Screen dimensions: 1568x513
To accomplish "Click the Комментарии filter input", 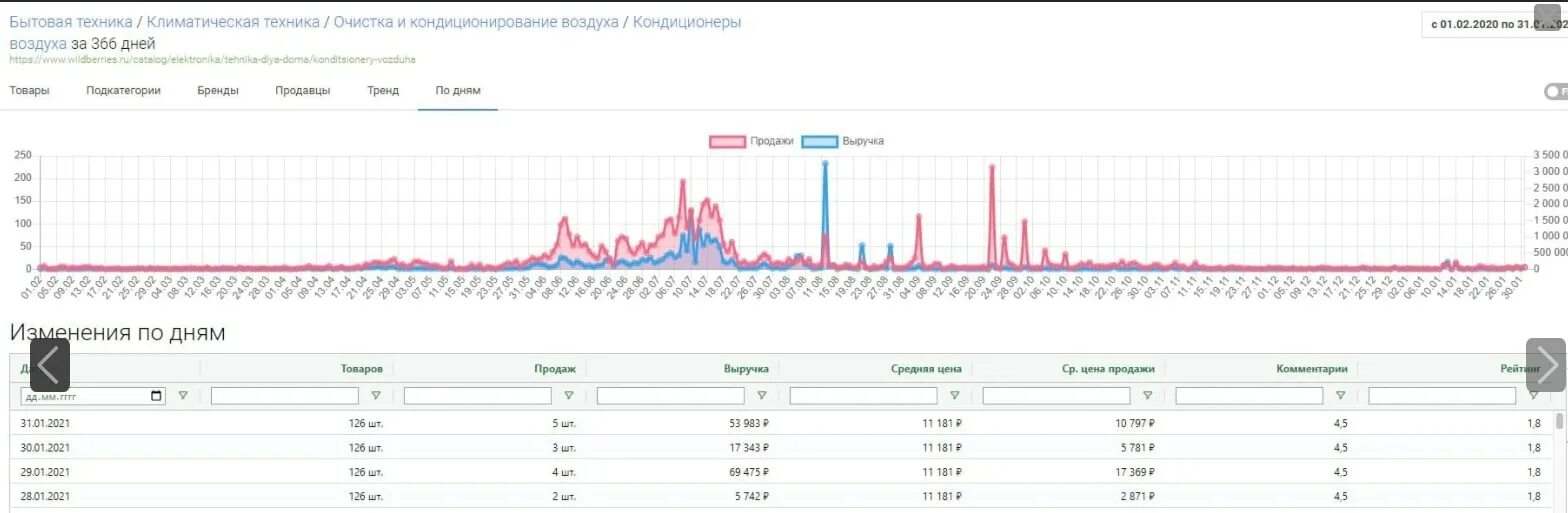I will click(1249, 396).
